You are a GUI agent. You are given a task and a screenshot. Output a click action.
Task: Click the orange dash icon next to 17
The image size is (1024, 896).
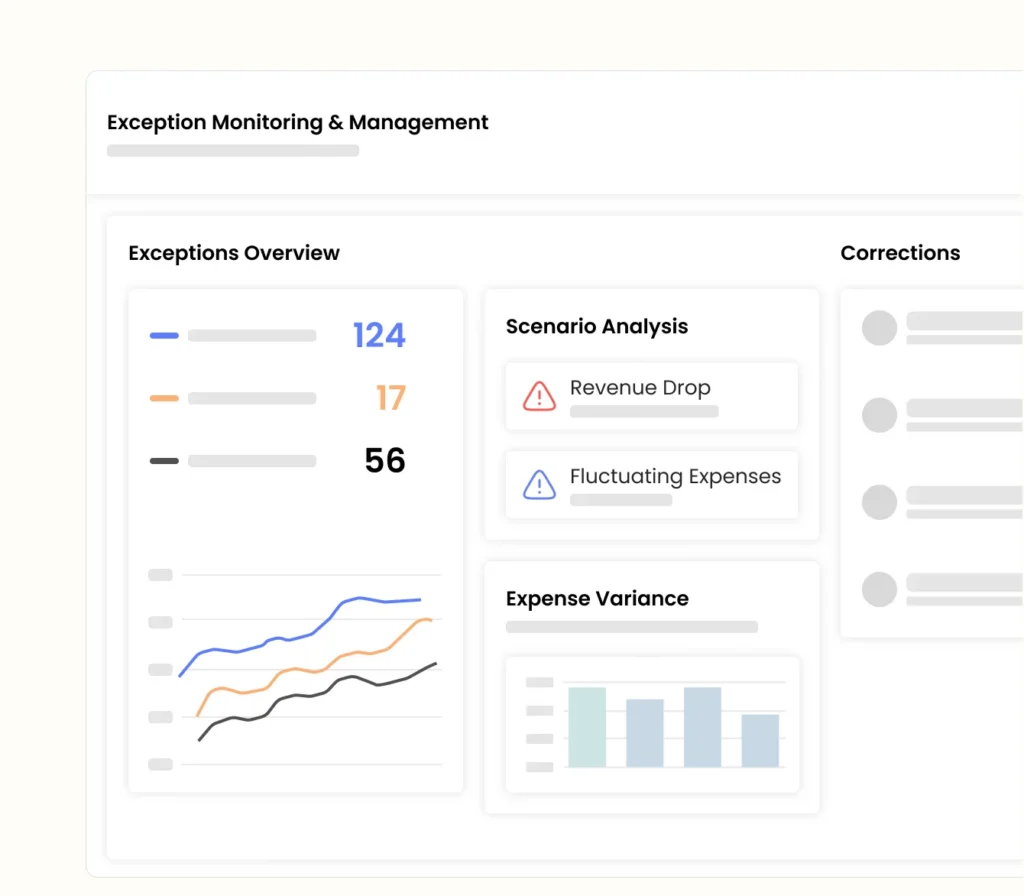(163, 398)
